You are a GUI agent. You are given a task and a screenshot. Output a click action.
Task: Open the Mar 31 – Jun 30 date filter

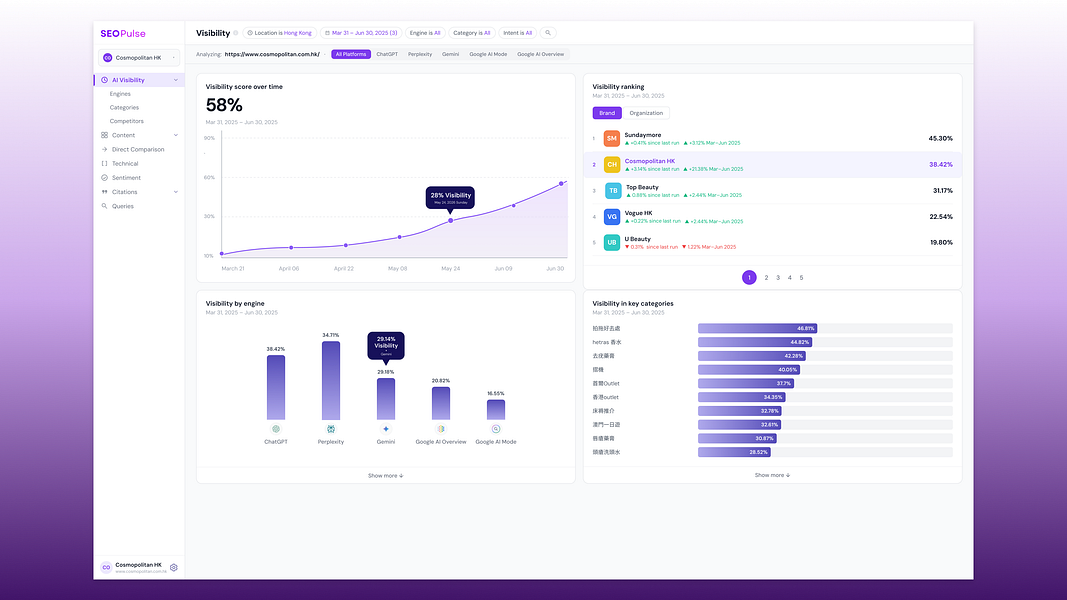pos(361,33)
